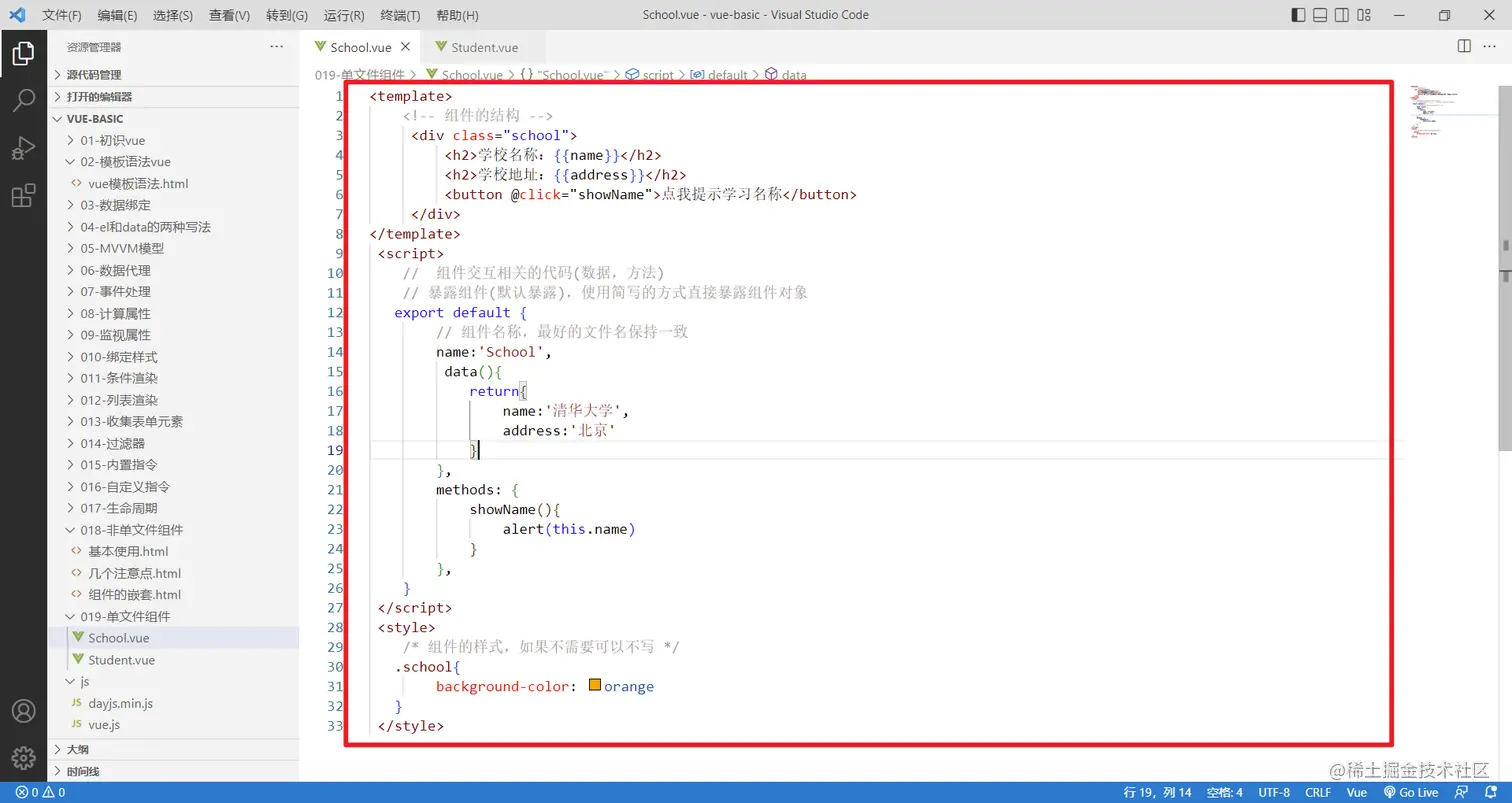Click the 'export default {' code line
Image resolution: width=1512 pixels, height=803 pixels.
[x=460, y=312]
